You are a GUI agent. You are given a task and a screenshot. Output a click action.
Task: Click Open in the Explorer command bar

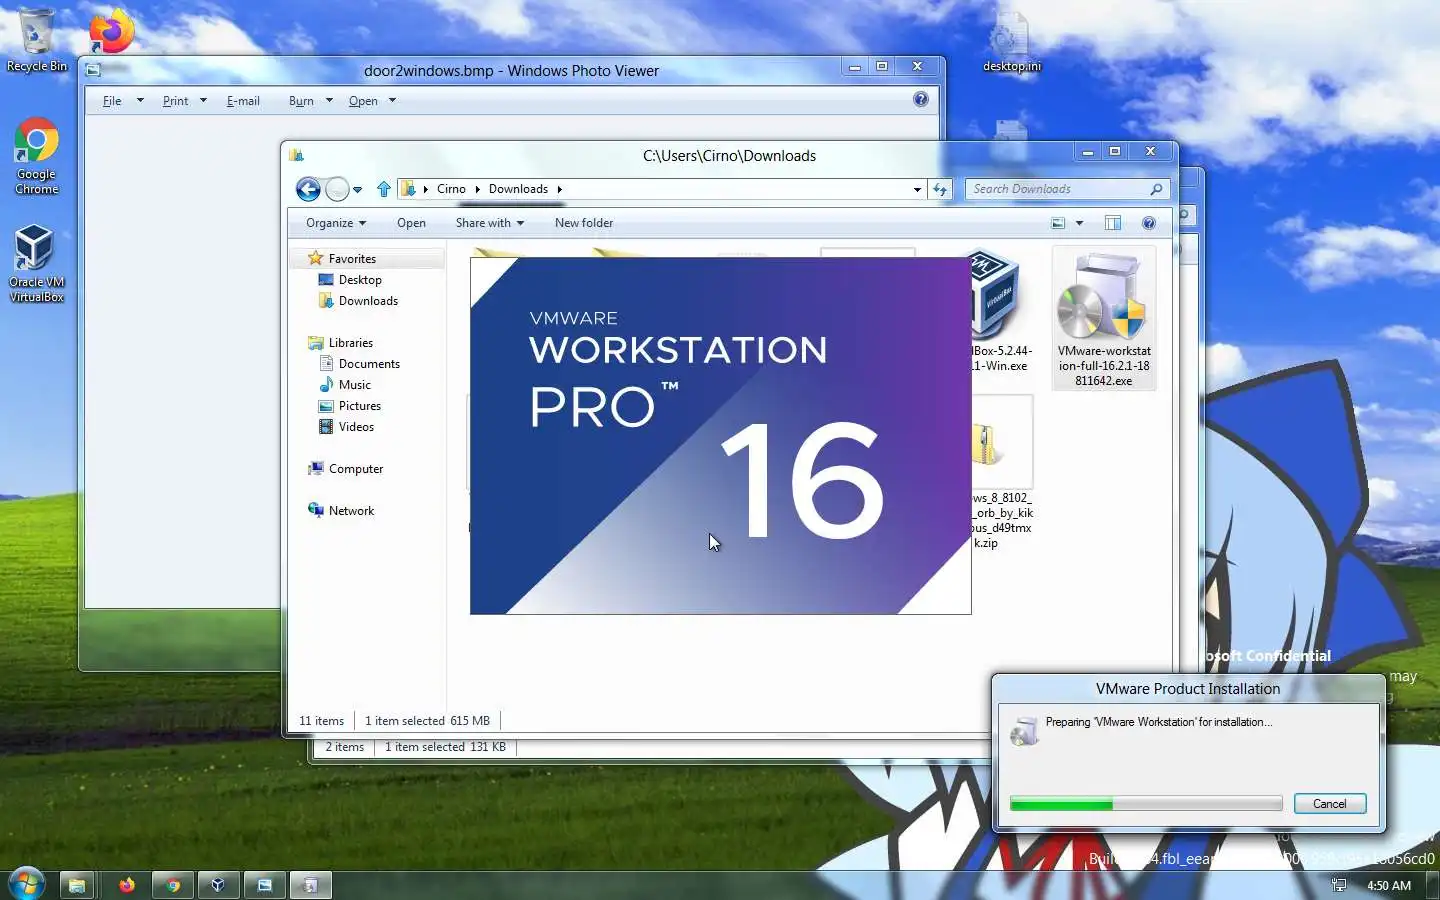click(411, 223)
